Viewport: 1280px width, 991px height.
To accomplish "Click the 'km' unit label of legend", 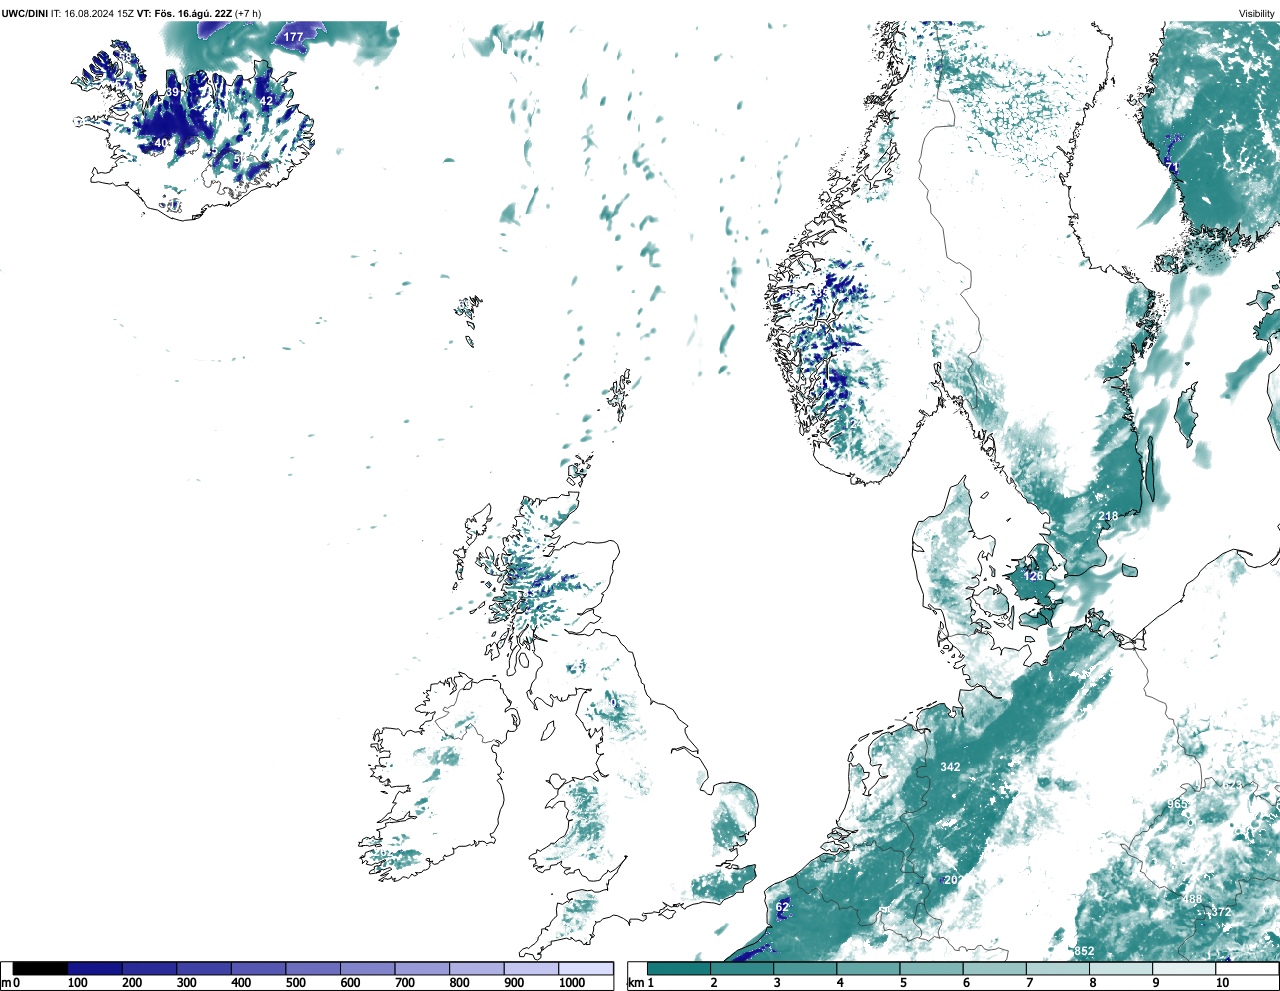I will [634, 983].
